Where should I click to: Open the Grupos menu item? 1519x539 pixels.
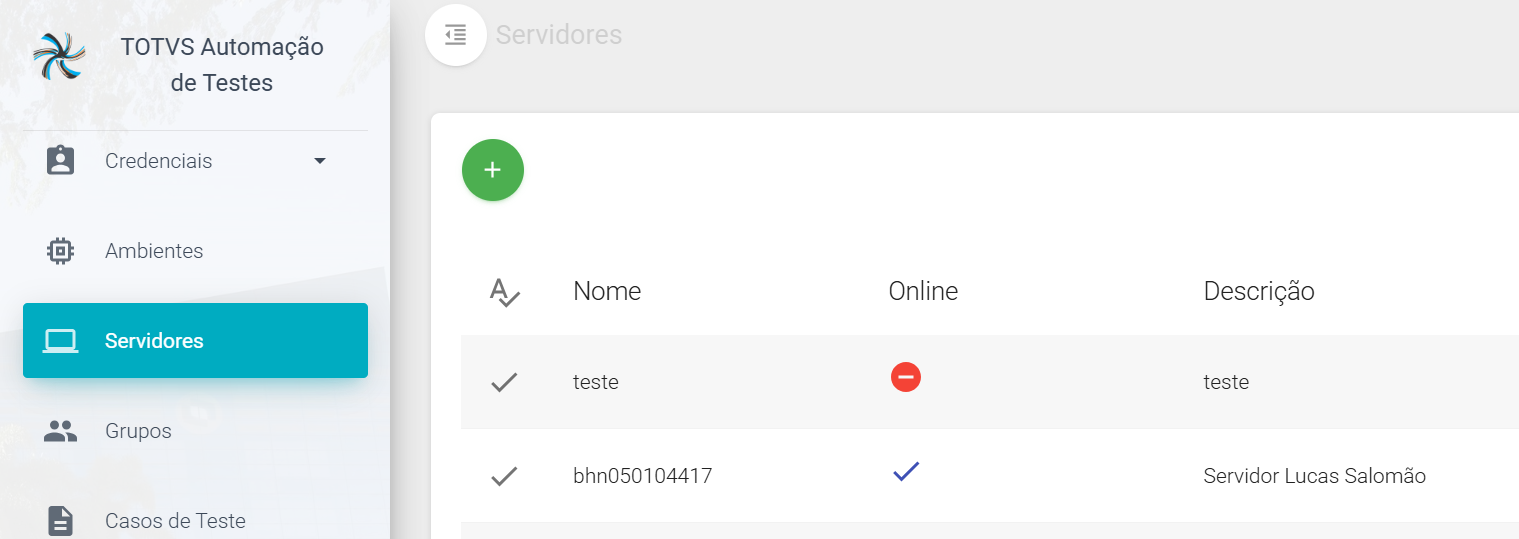pos(138,431)
